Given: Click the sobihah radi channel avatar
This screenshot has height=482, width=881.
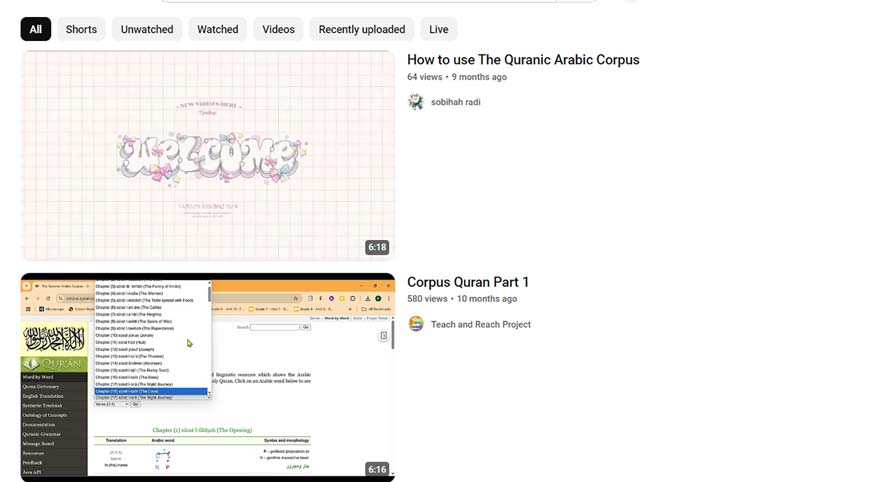Looking at the screenshot, I should coord(416,102).
